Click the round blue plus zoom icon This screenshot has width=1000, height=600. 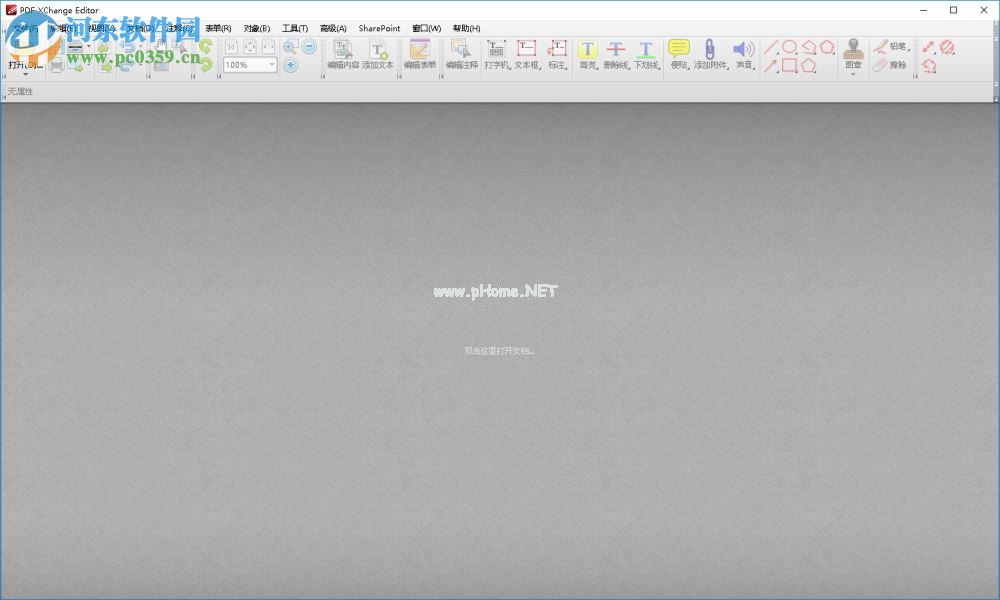[x=290, y=65]
